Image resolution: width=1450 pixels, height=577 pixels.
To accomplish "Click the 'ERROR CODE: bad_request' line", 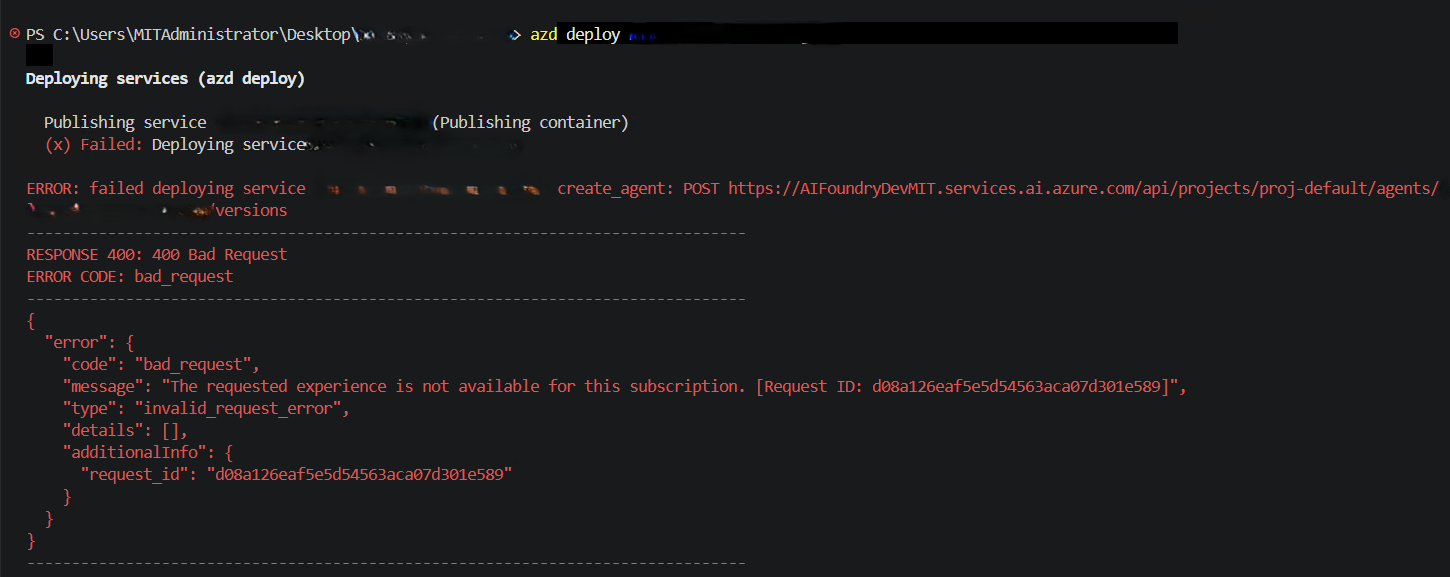I will (130, 276).
